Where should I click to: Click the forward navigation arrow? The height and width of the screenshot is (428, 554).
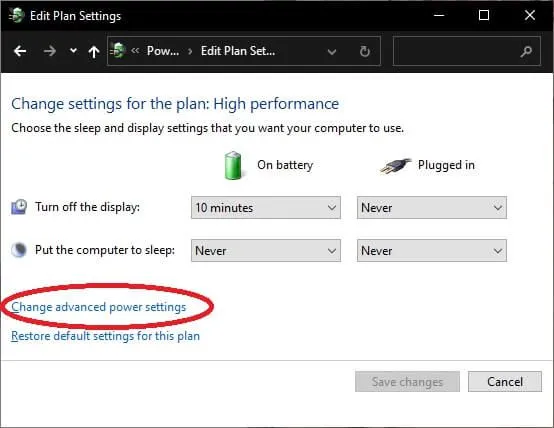click(50, 52)
